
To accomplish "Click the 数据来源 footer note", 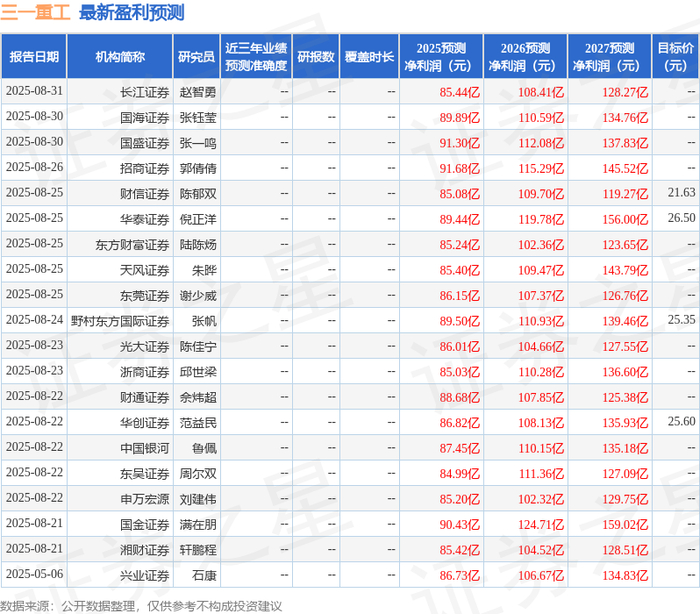I will 141,606.
